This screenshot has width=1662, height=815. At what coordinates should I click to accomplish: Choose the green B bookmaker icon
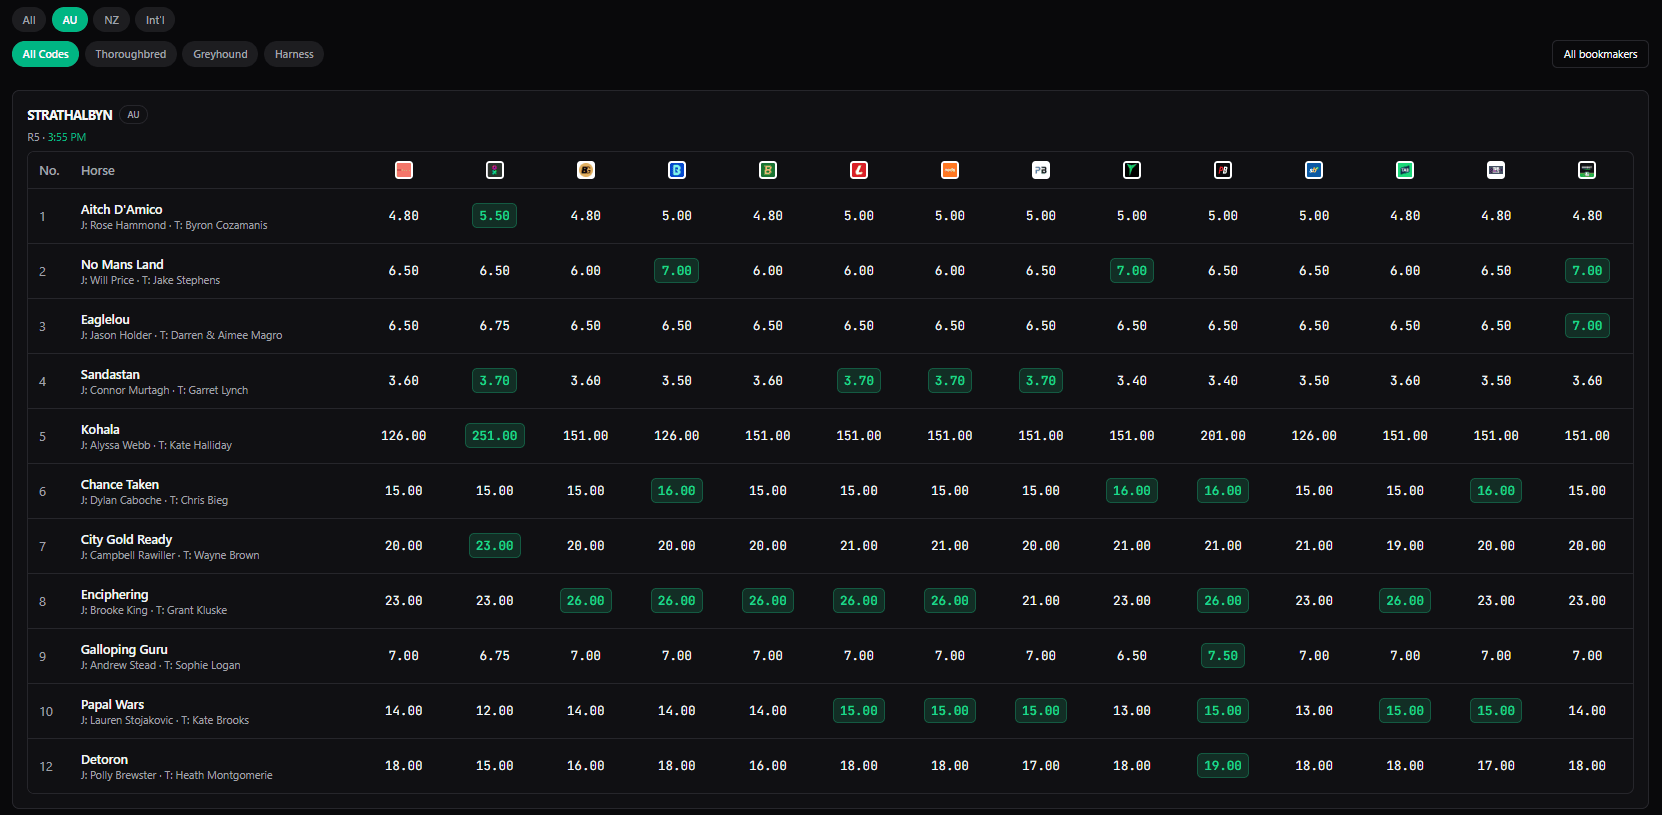(x=768, y=170)
